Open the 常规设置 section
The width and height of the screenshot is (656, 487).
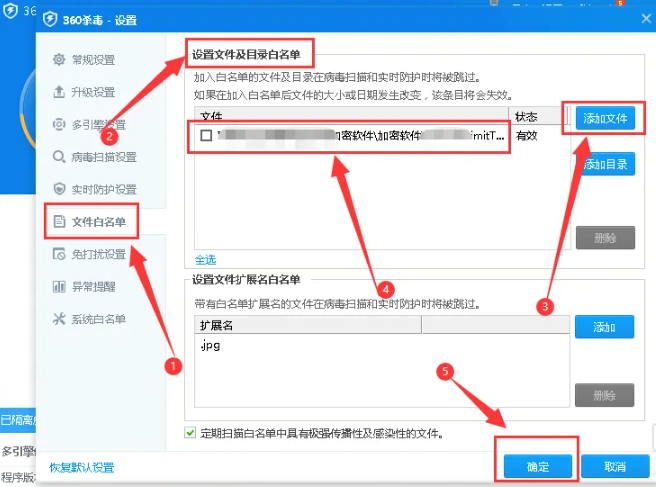click(x=93, y=60)
